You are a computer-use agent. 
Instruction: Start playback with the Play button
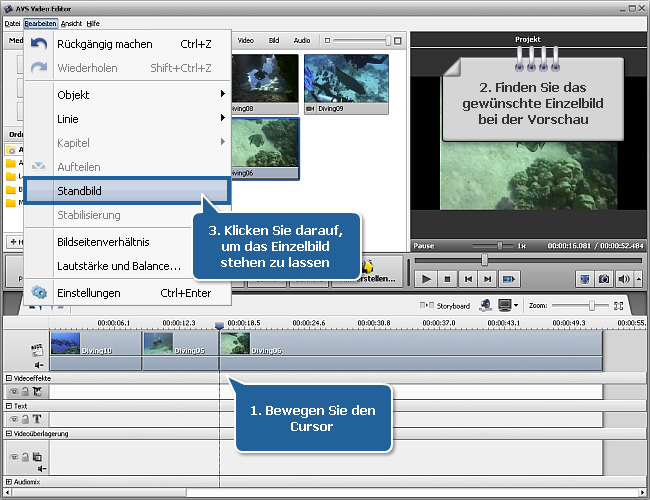coord(426,279)
